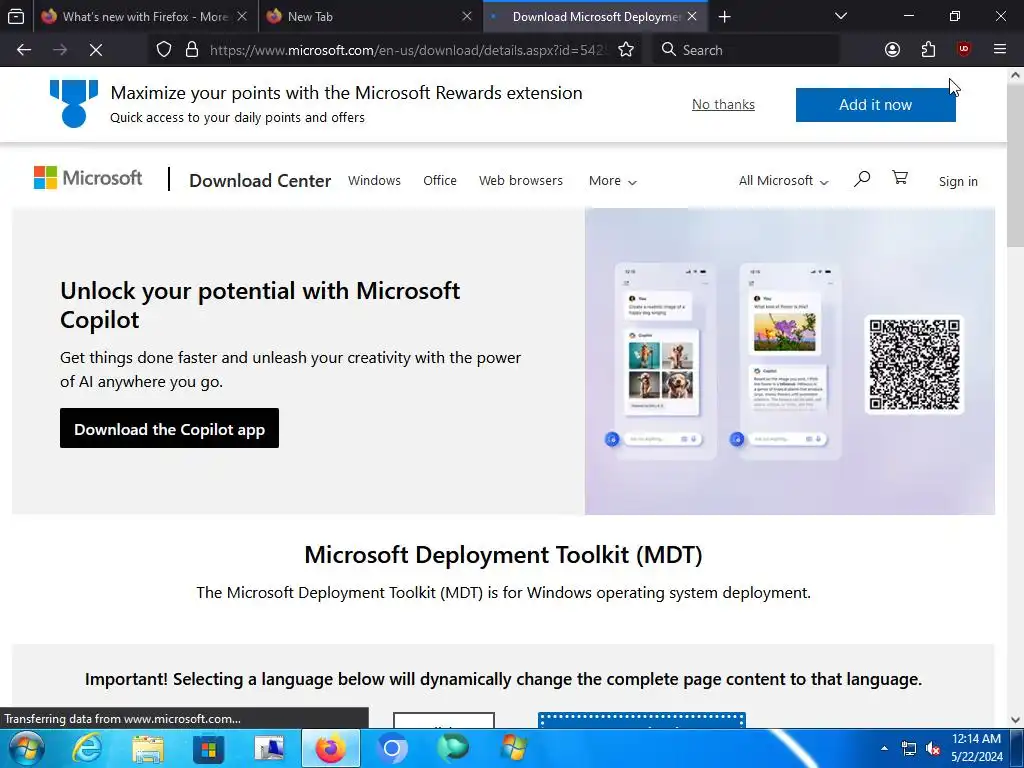Click the Microsoft Deployment Toolkit (MDT) heading

tap(504, 554)
